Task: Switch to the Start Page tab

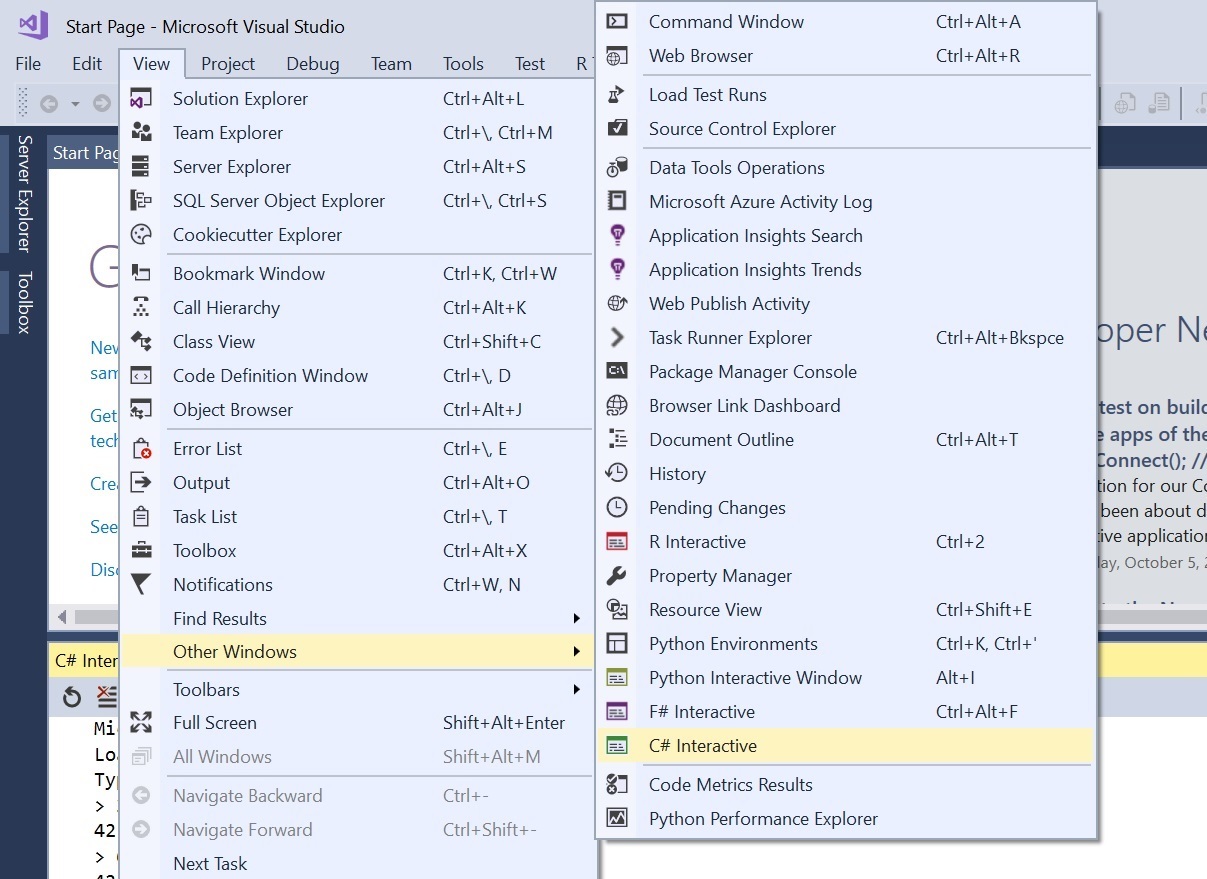Action: [84, 153]
